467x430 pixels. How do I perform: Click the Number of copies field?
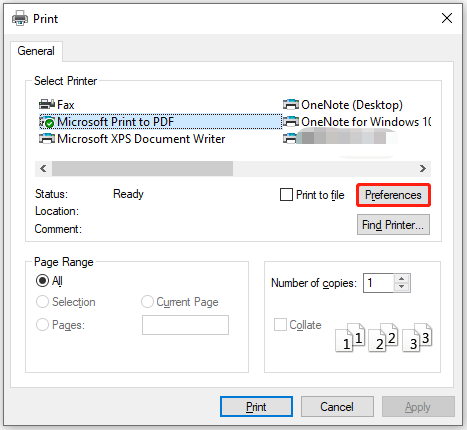coord(378,283)
